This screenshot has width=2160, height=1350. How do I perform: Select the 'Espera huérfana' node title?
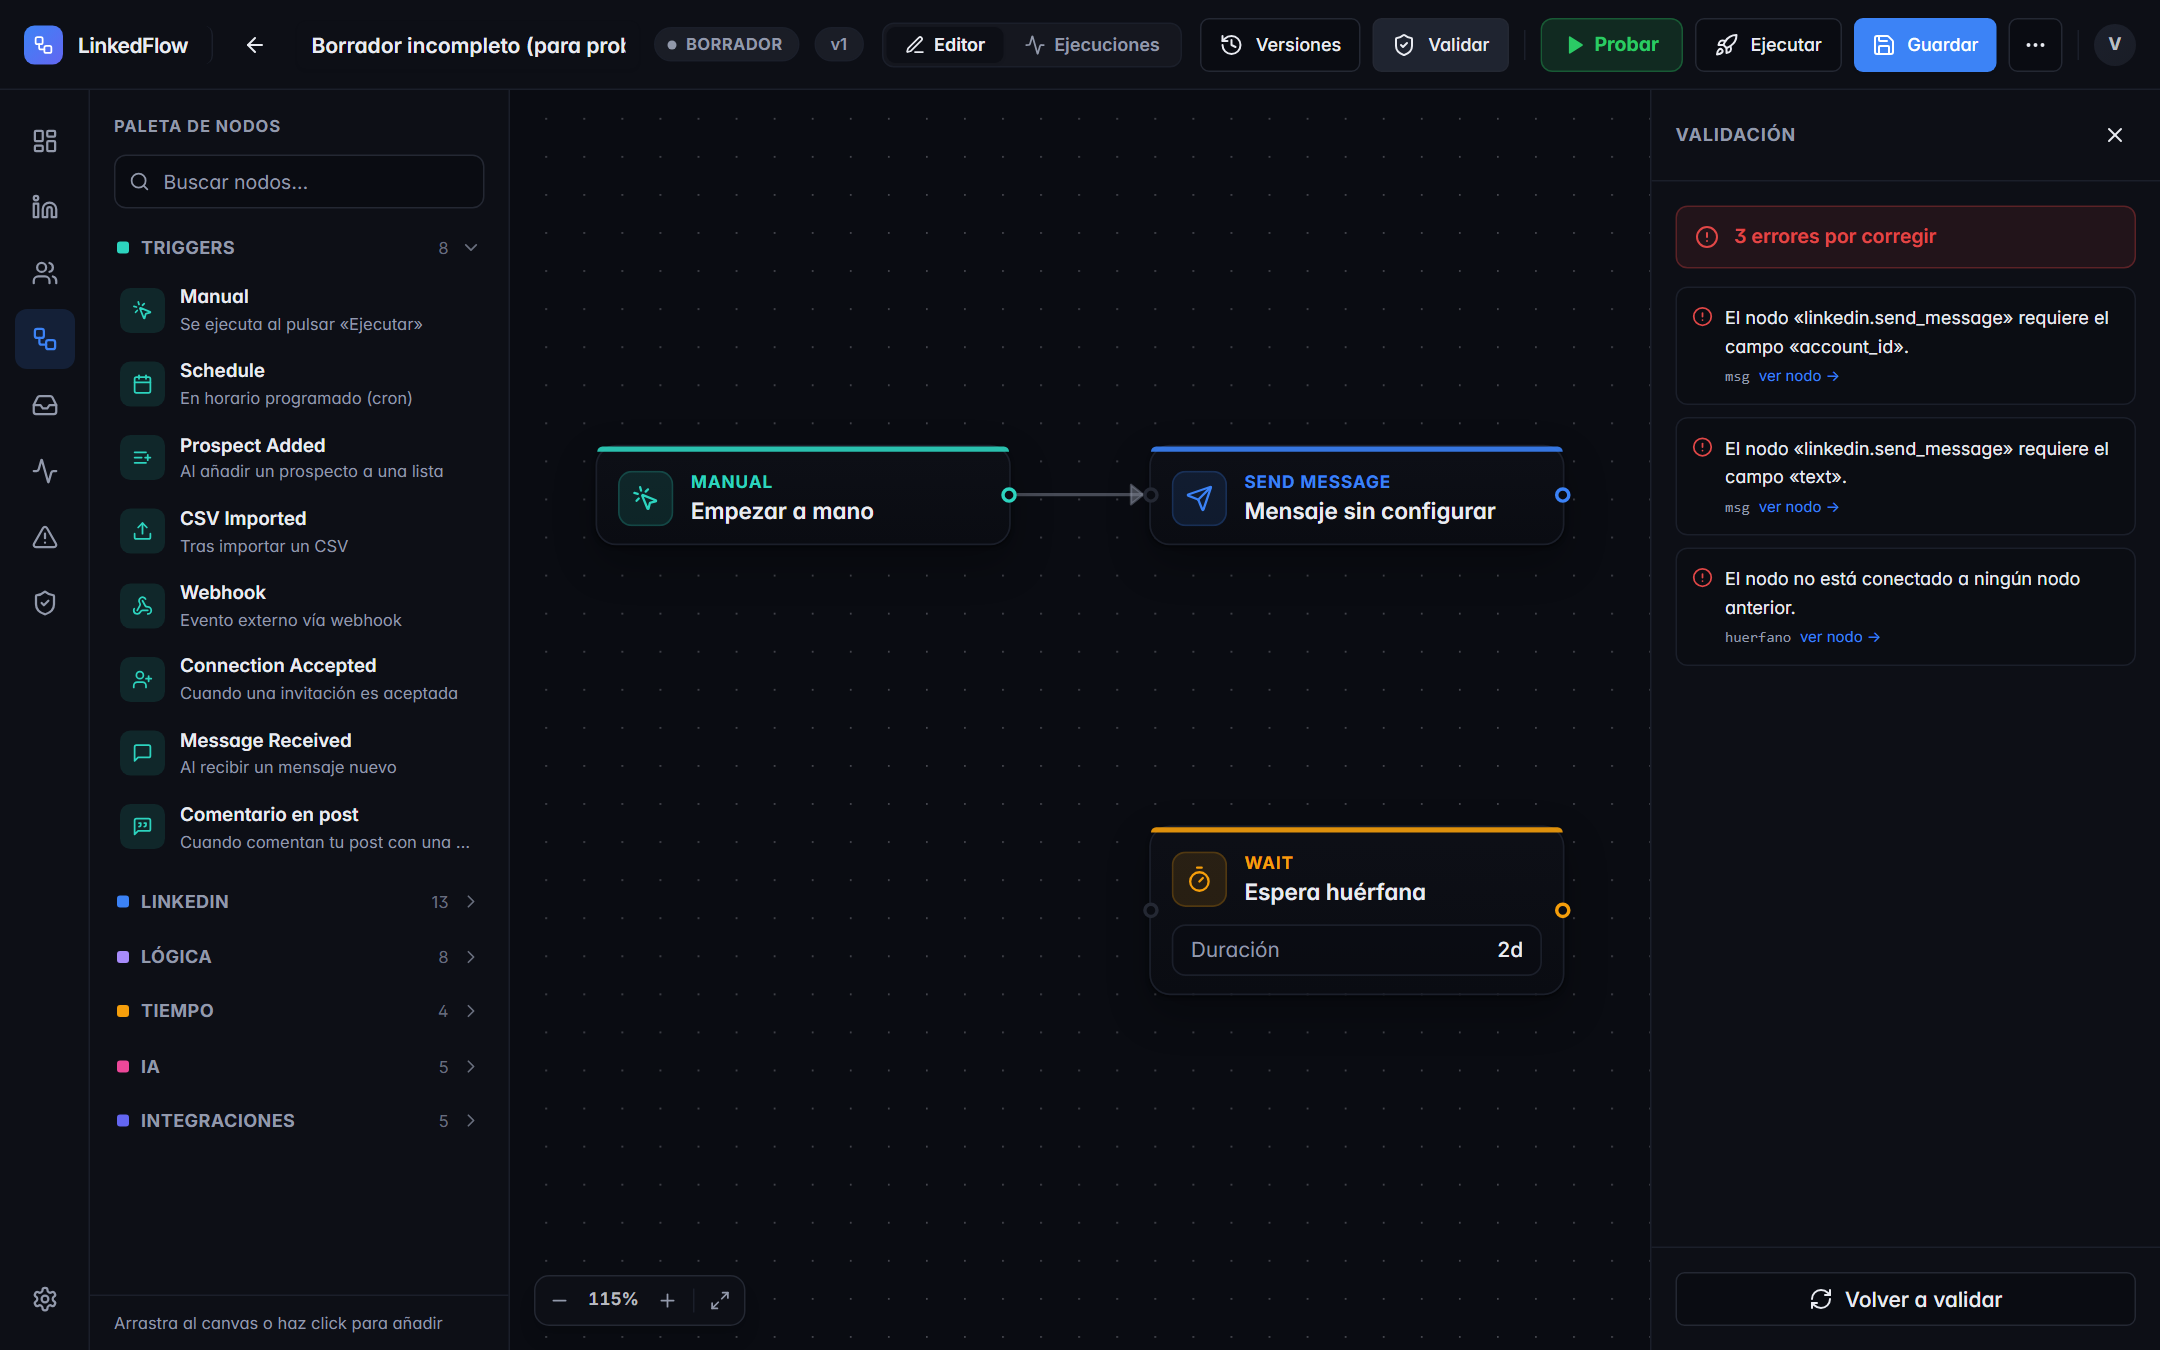coord(1335,892)
